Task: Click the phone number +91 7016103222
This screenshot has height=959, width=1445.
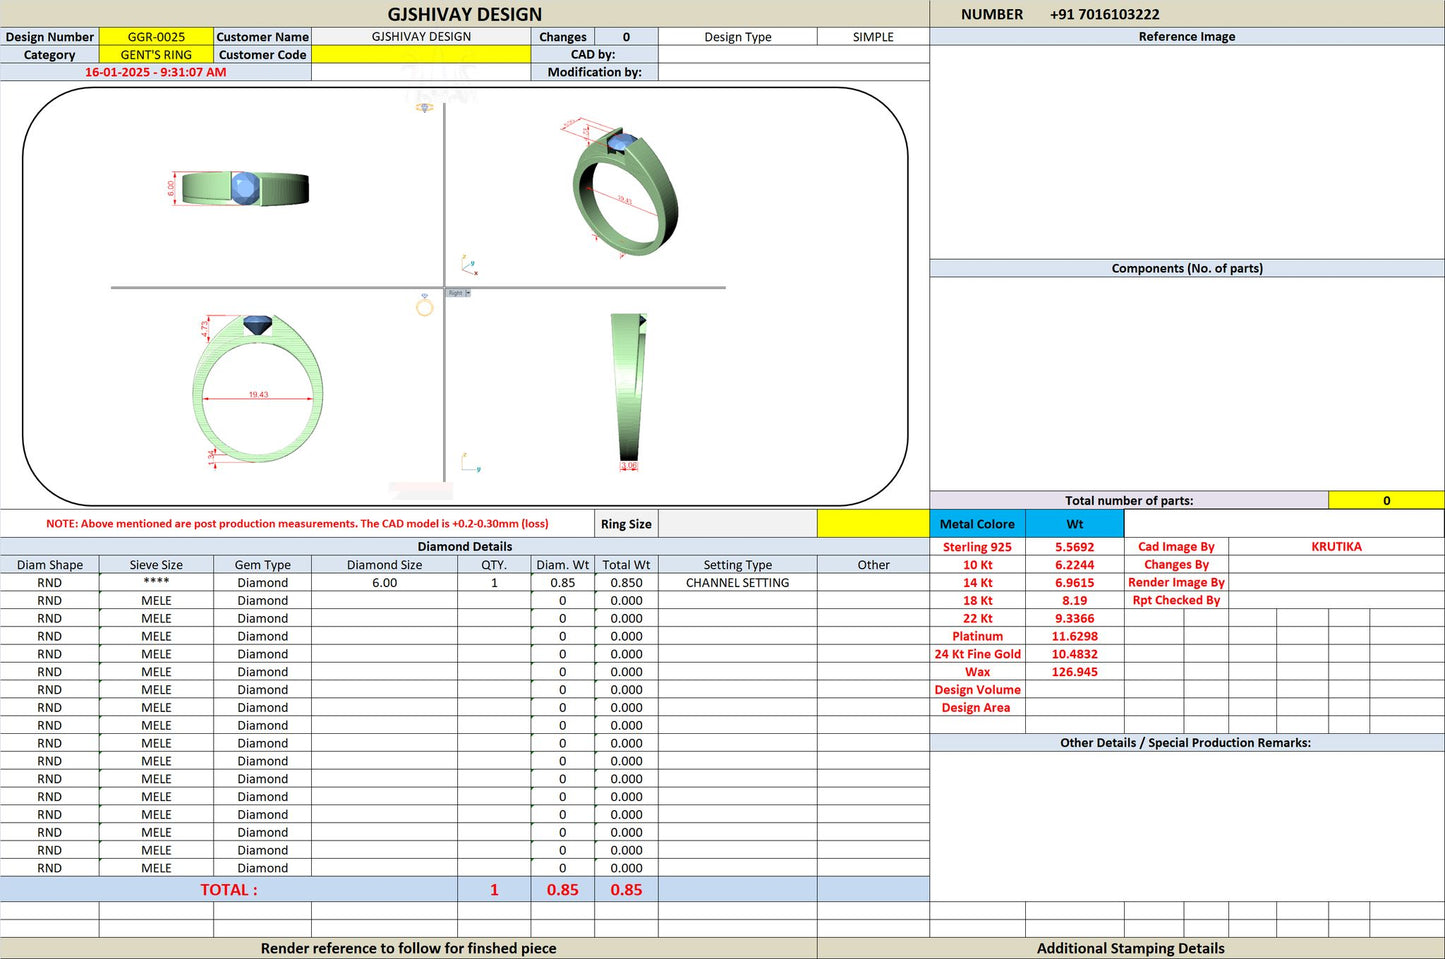Action: pos(1105,14)
